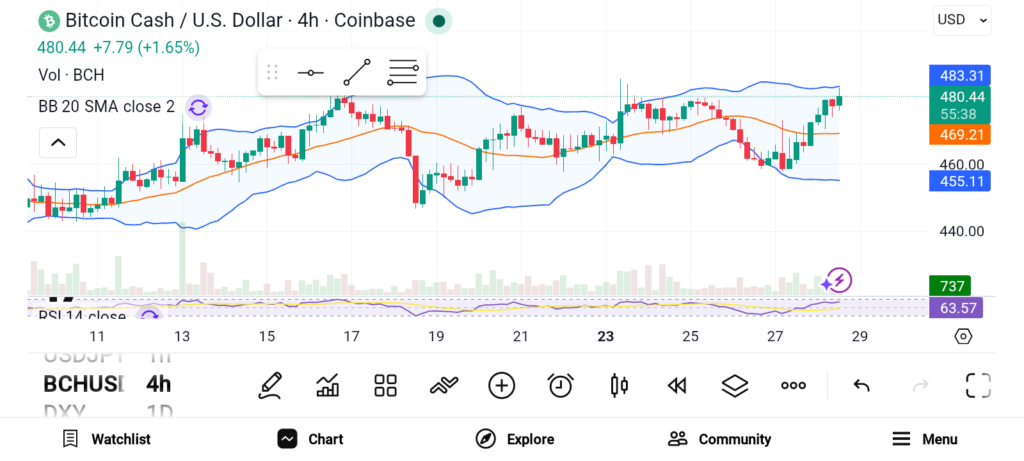The width and height of the screenshot is (1024, 461).
Task: Open the USD currency dropdown
Action: [x=962, y=19]
